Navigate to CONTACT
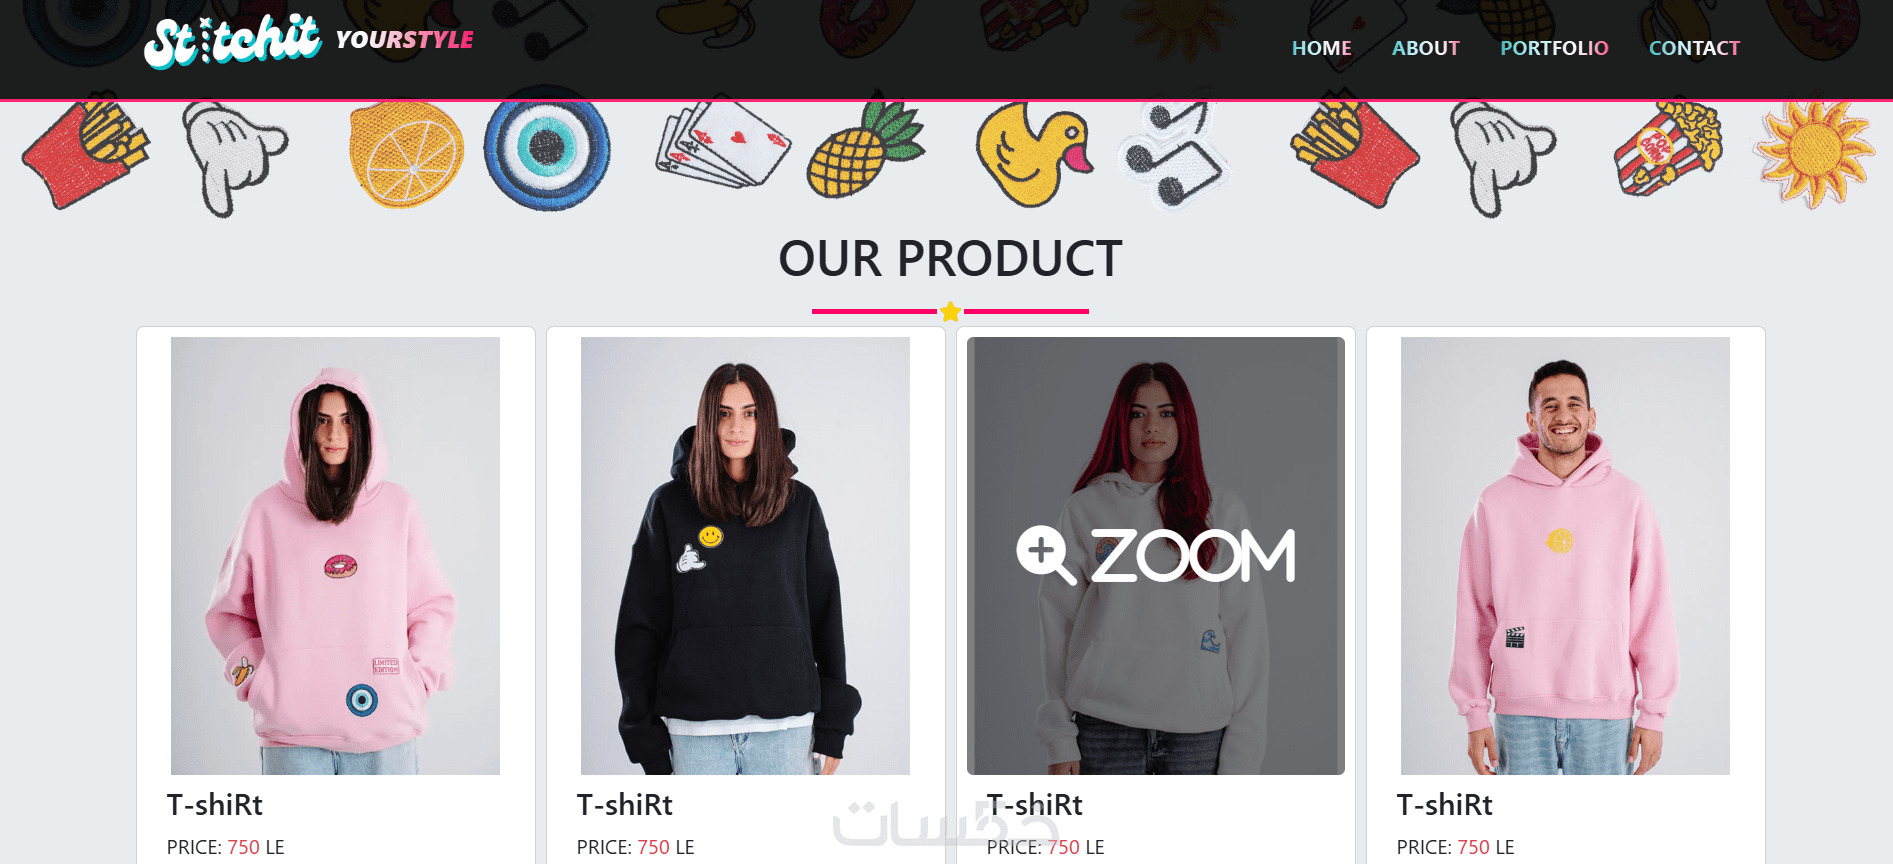 tap(1694, 48)
